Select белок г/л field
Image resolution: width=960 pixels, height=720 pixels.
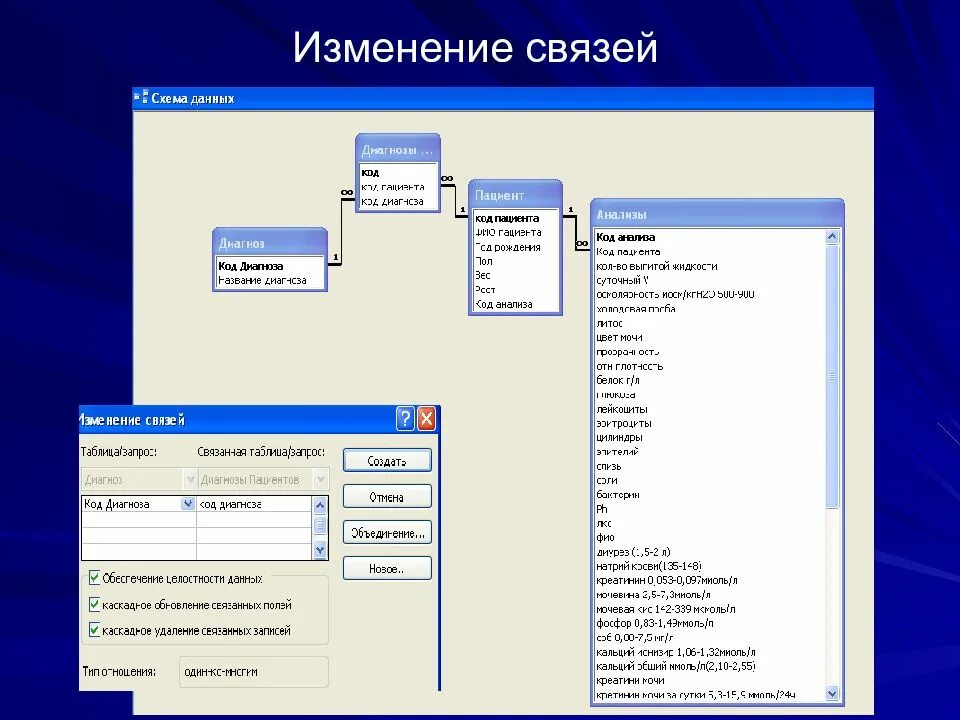(x=618, y=380)
